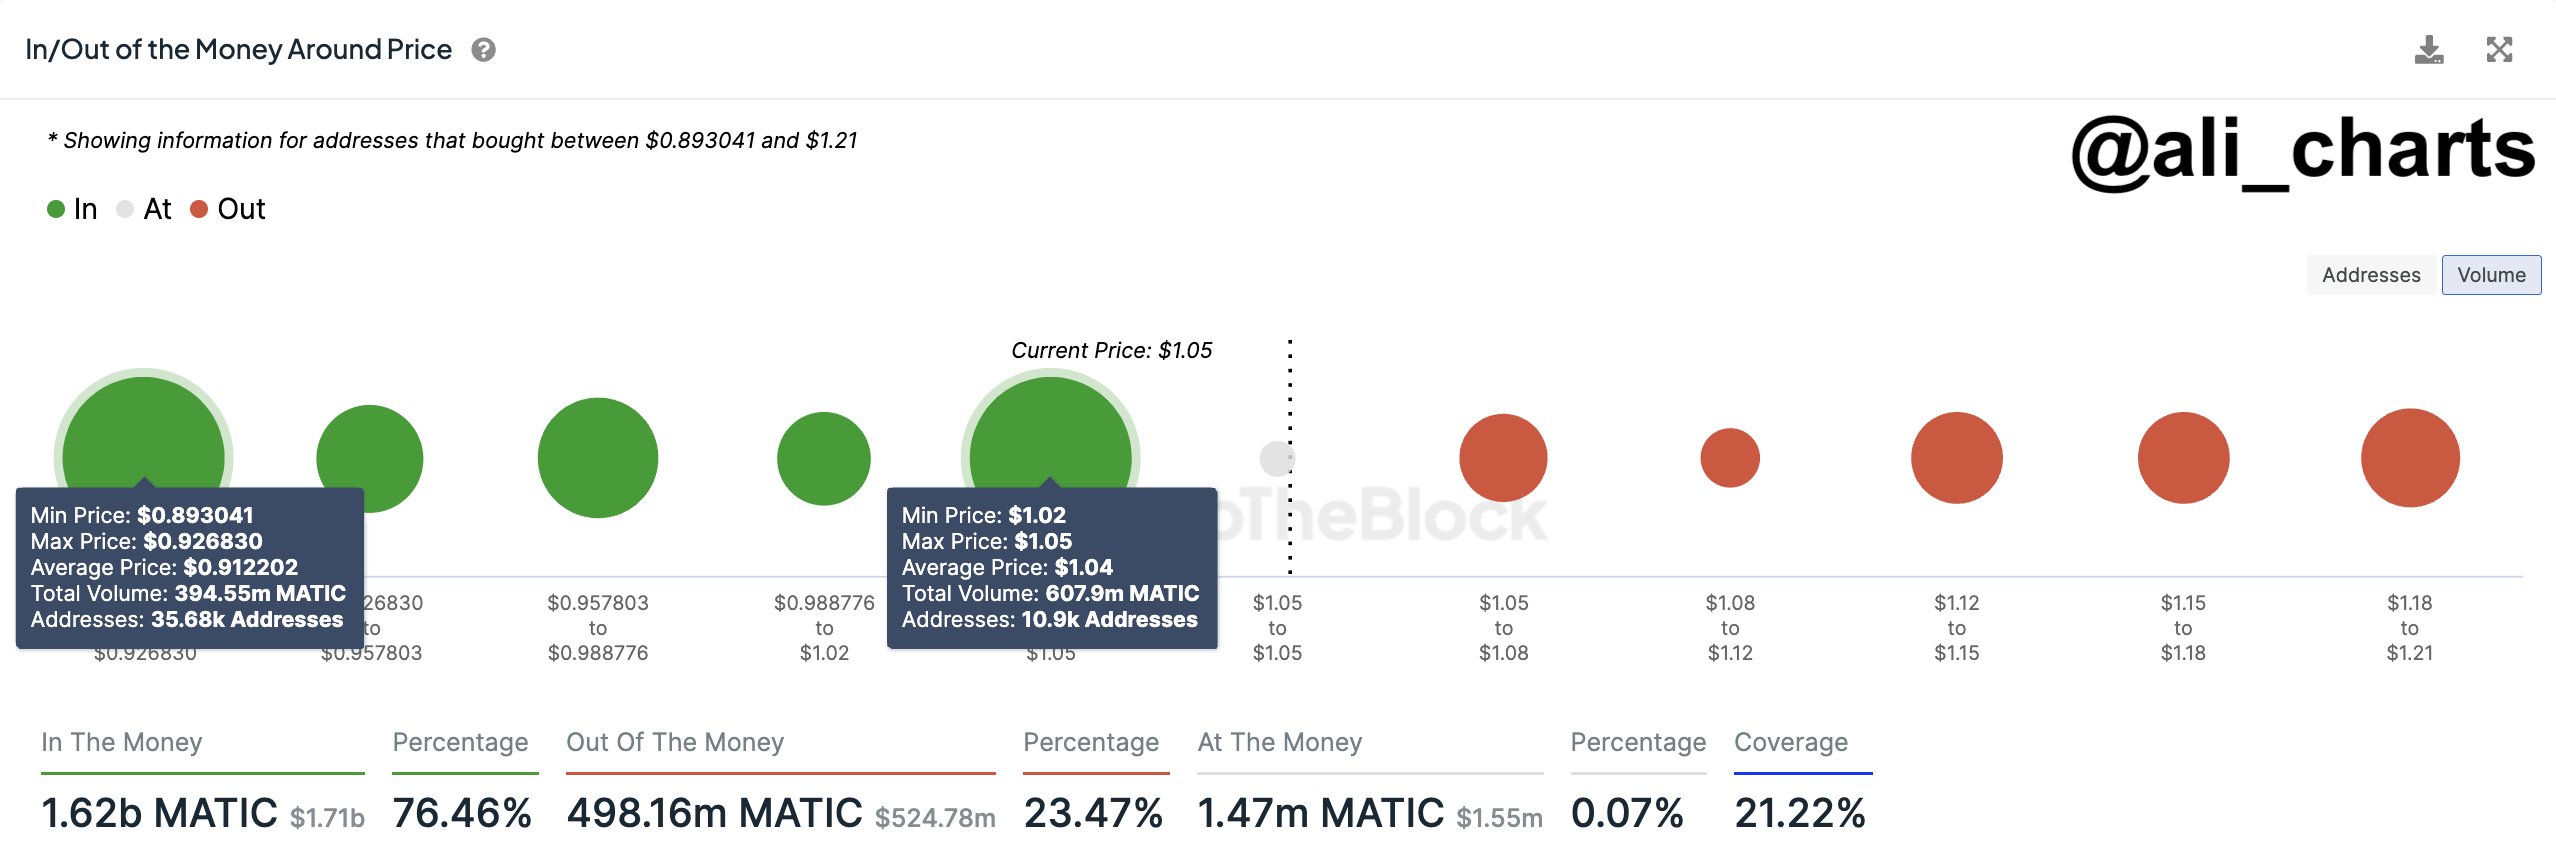The image size is (2556, 868).
Task: Click the red bubble above $1.05 to $1.08
Action: [1503, 458]
